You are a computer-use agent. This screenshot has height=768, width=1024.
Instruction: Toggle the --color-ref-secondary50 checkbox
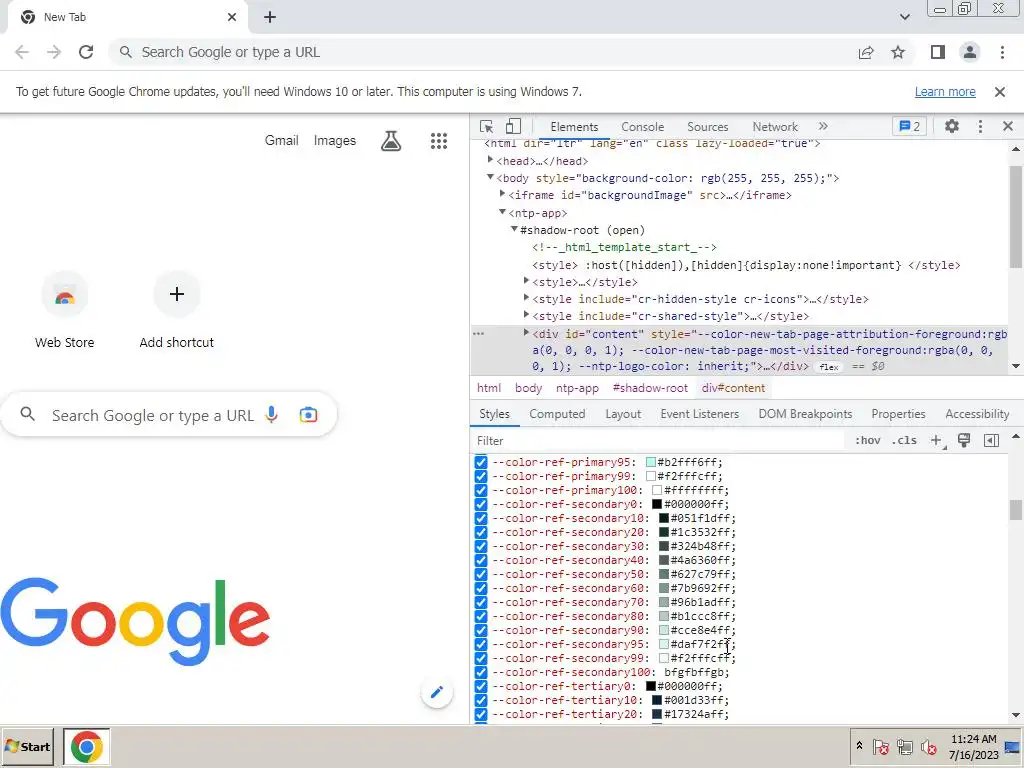[x=481, y=574]
